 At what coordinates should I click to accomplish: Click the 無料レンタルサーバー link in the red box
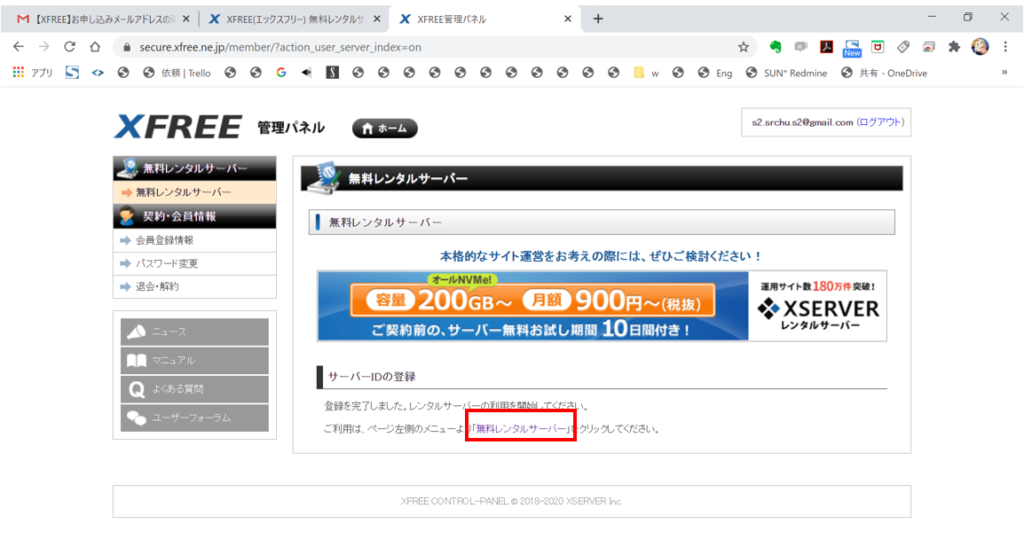coord(521,429)
